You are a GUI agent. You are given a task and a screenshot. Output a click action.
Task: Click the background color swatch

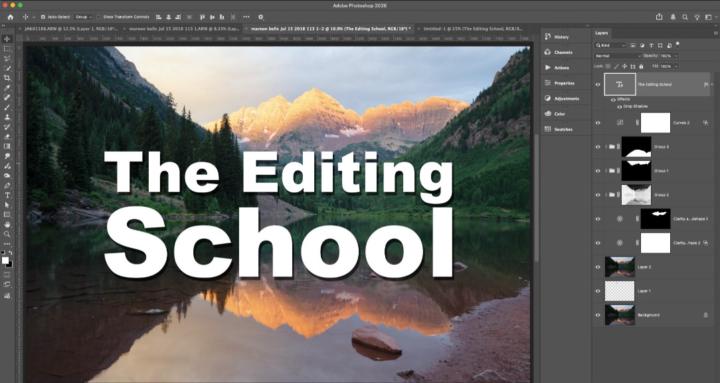tap(10, 264)
